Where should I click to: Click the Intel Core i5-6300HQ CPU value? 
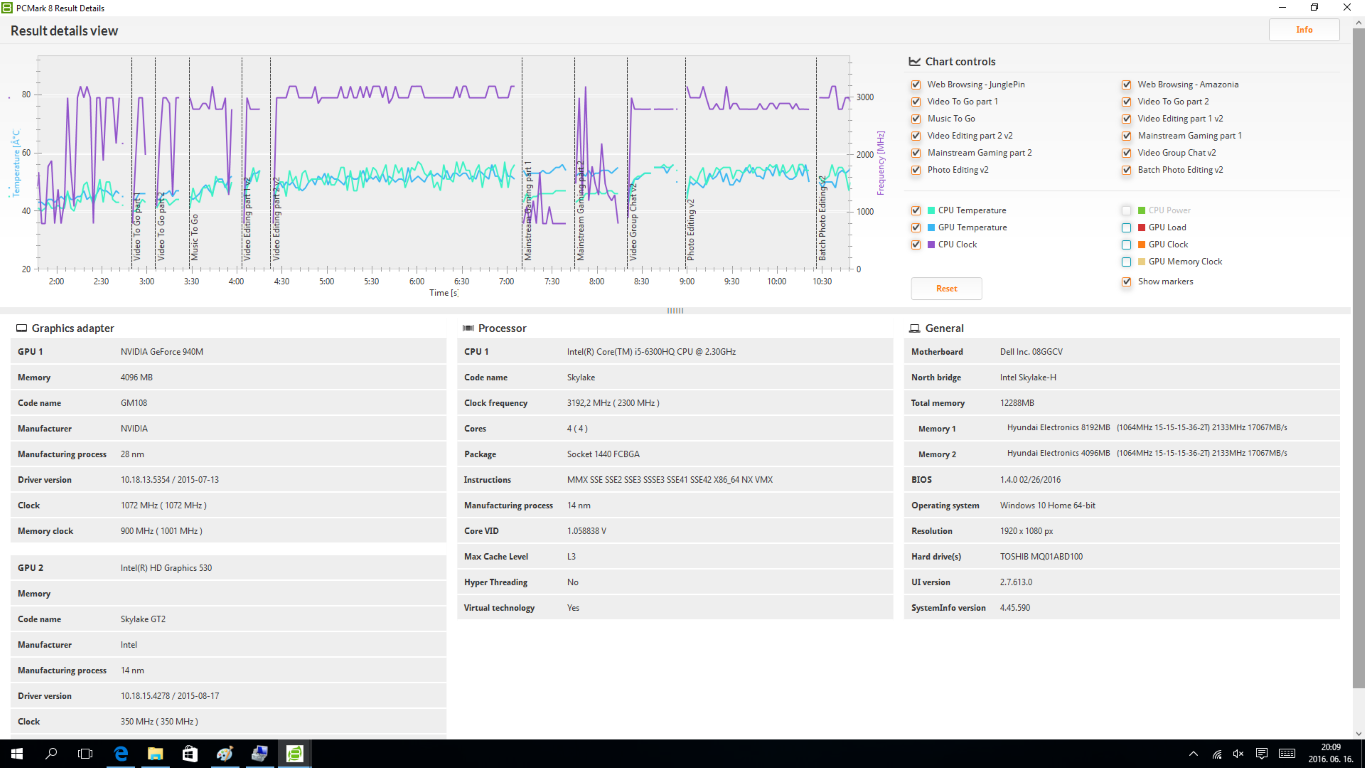click(649, 352)
